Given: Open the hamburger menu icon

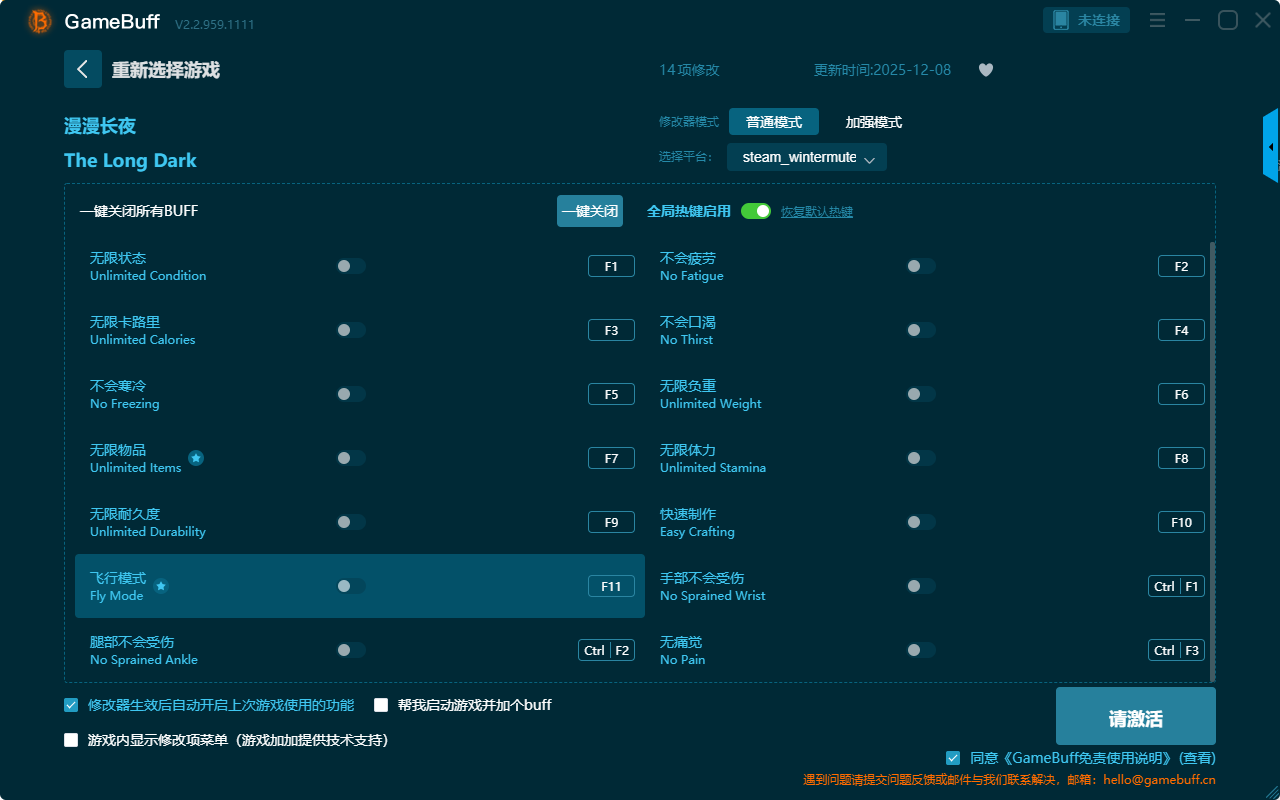Looking at the screenshot, I should point(1157,20).
